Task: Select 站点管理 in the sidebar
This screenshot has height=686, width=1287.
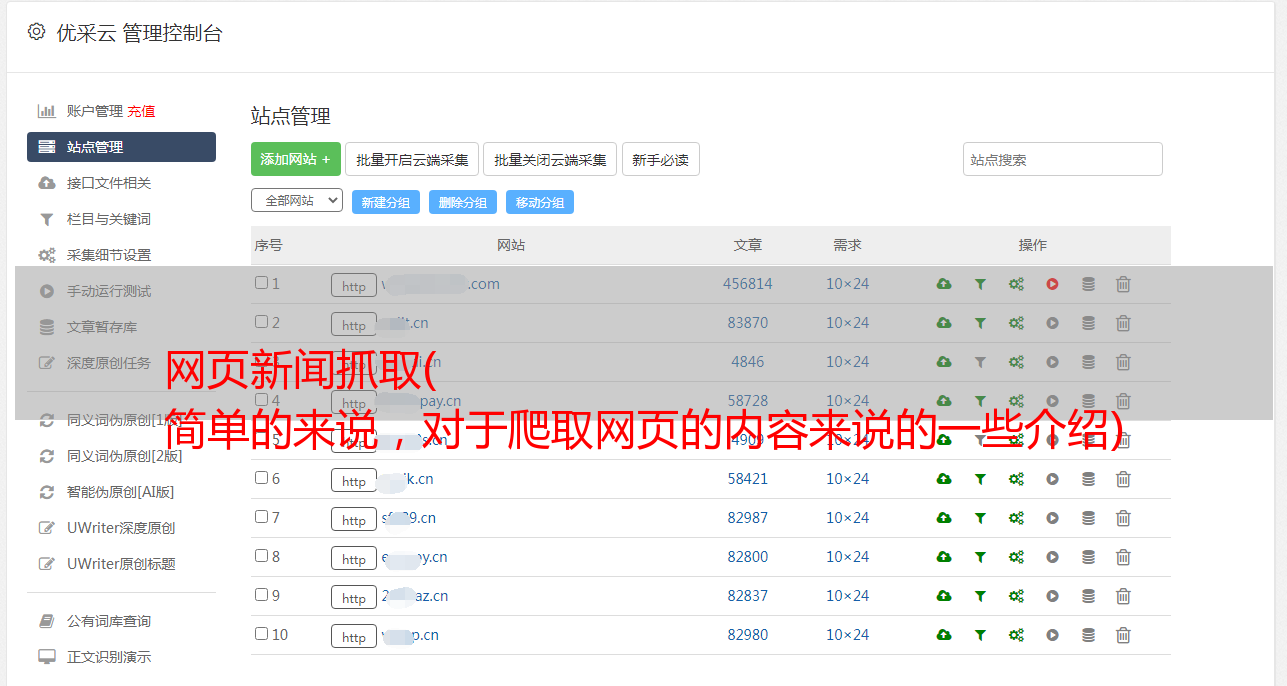Action: pos(121,147)
